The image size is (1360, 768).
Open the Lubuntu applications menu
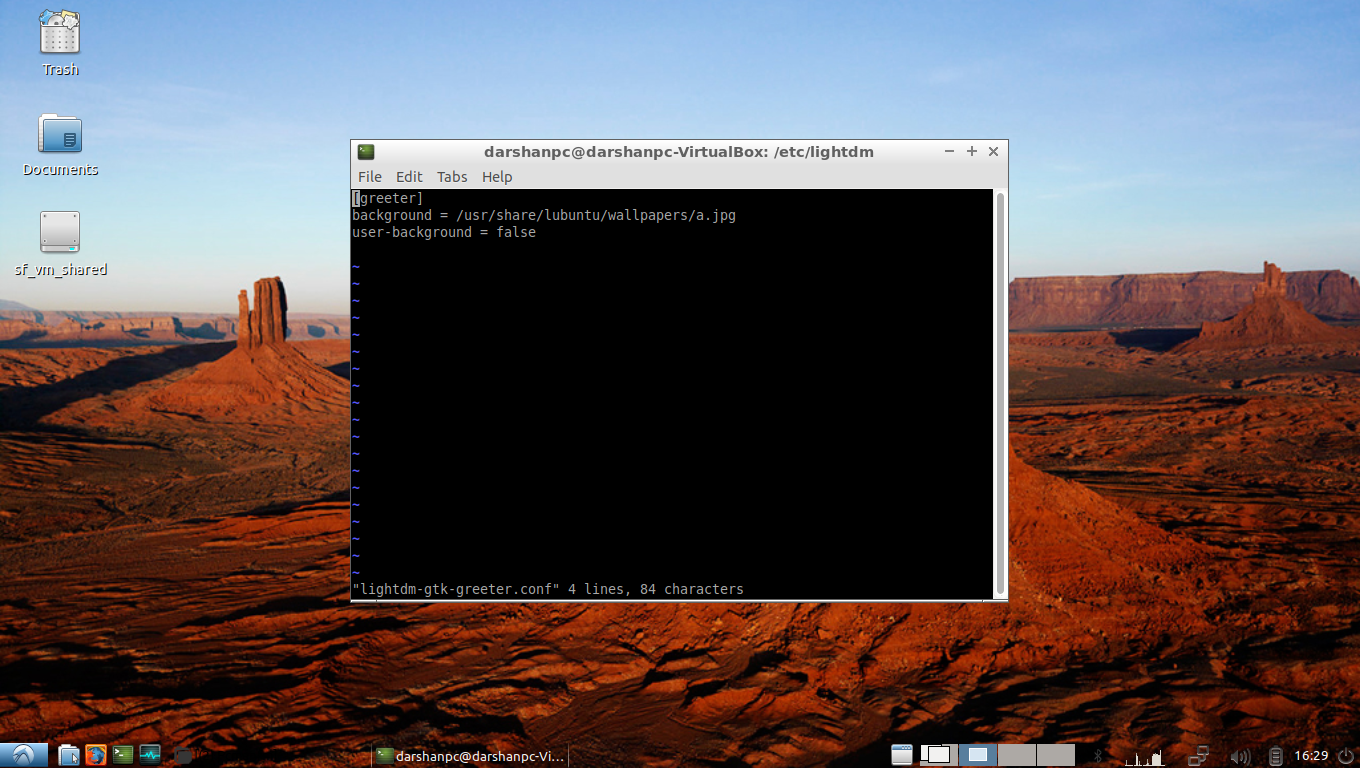(x=22, y=755)
